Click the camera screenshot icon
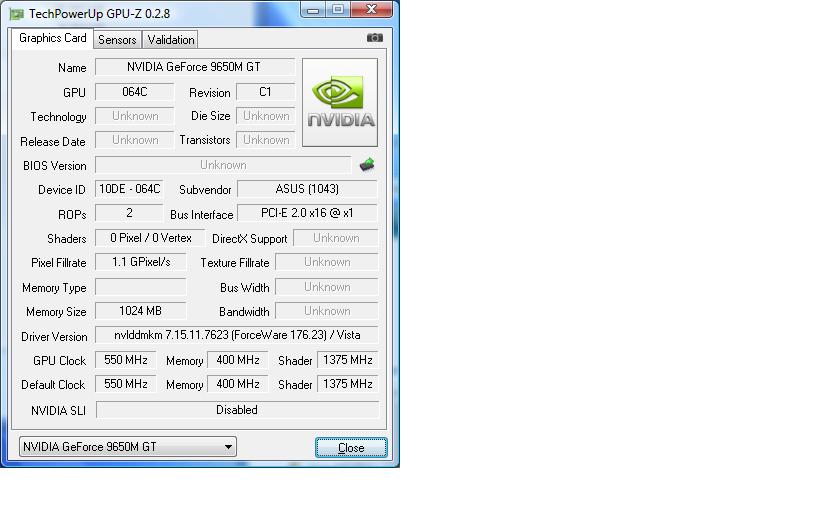This screenshot has width=840, height=525. (x=374, y=38)
